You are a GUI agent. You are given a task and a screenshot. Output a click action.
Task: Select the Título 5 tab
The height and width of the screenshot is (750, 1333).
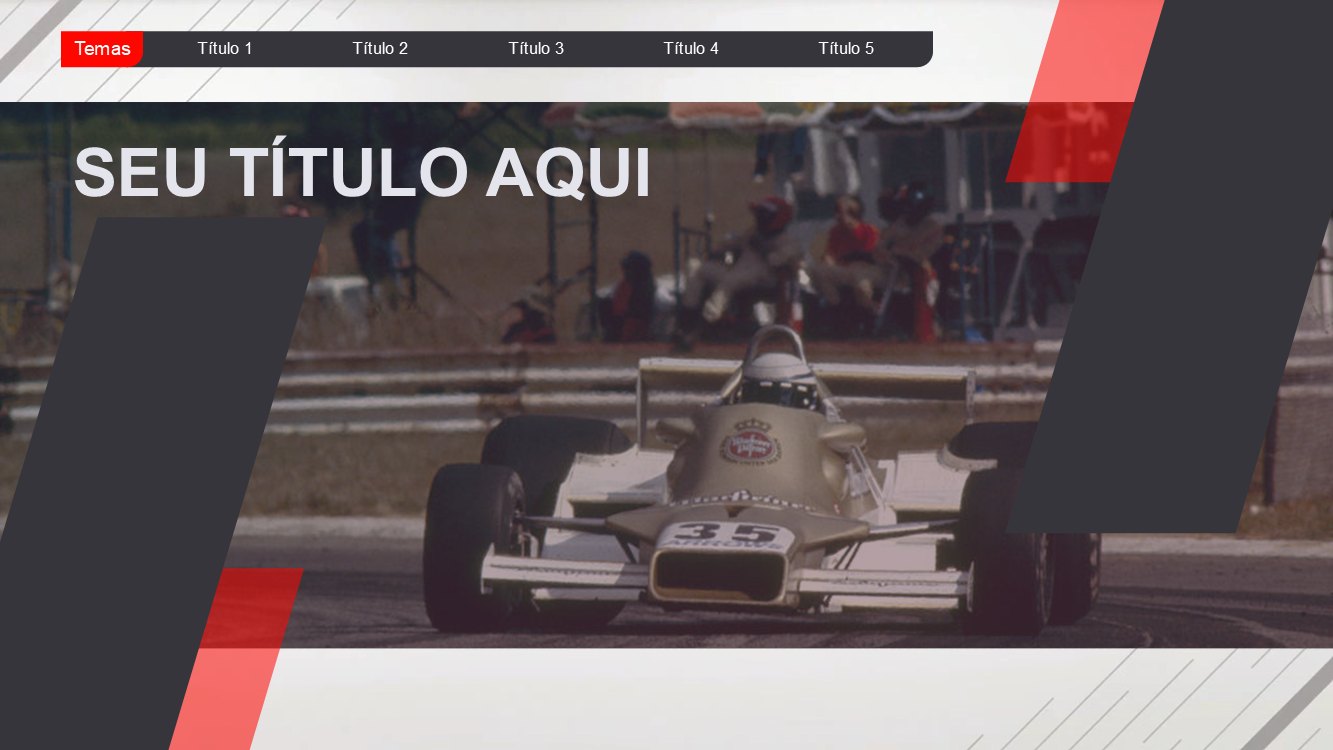click(846, 49)
